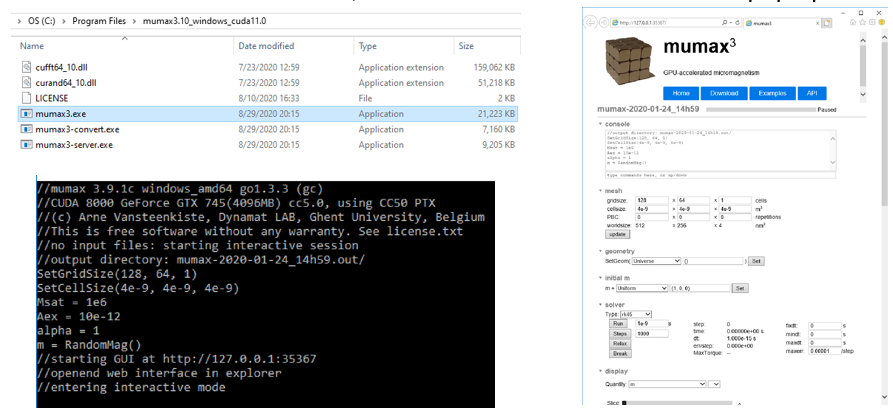Select the mumax3-server.exe application icon
This screenshot has width=893, height=415.
[x=27, y=145]
